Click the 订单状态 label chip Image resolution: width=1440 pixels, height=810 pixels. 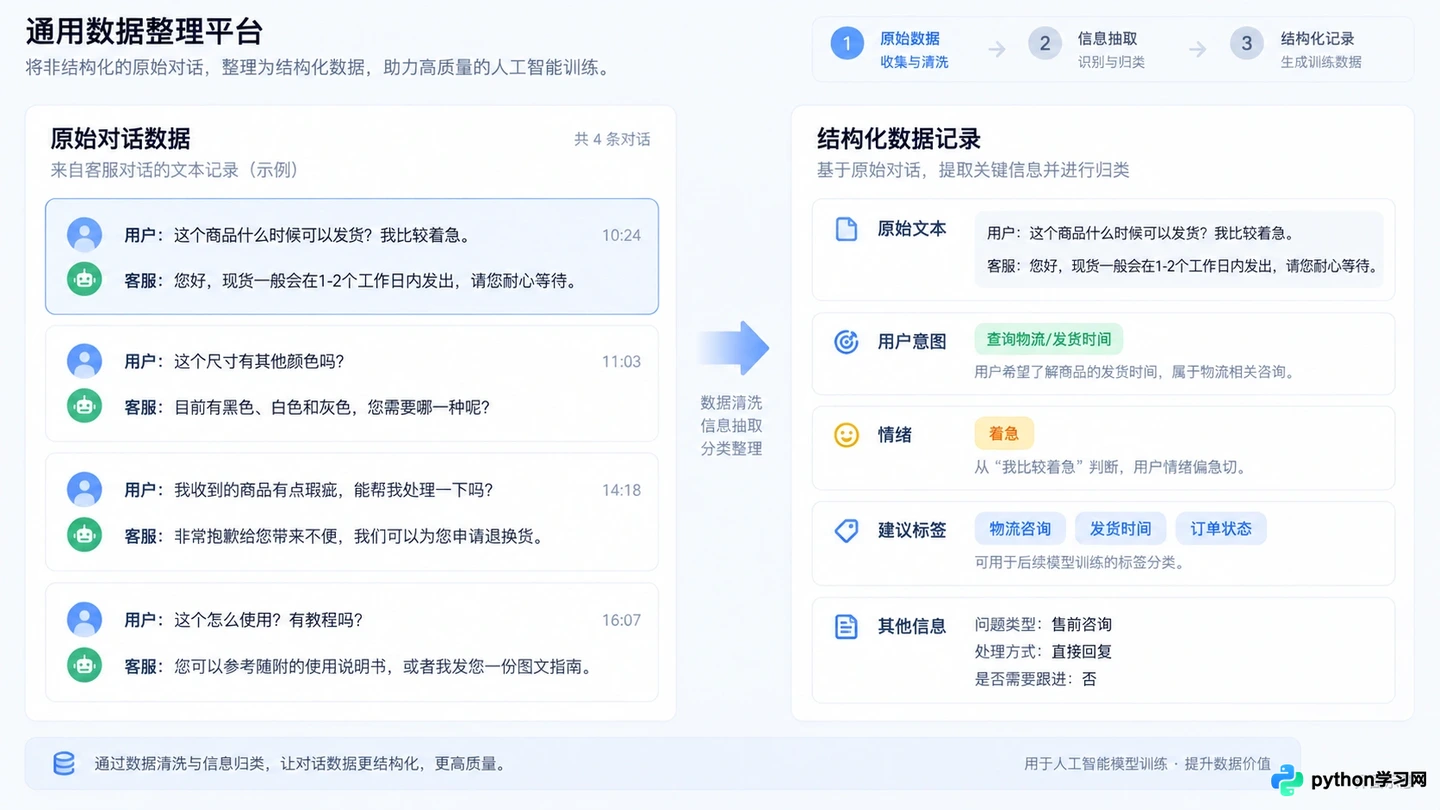point(1221,528)
